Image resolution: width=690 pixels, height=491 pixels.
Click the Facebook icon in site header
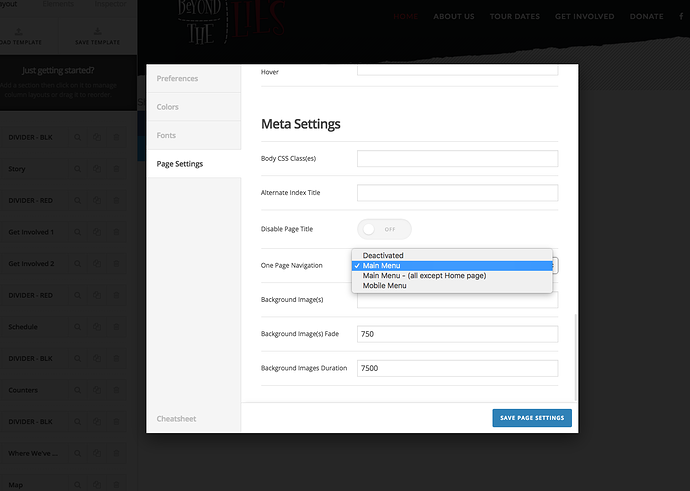click(x=681, y=16)
